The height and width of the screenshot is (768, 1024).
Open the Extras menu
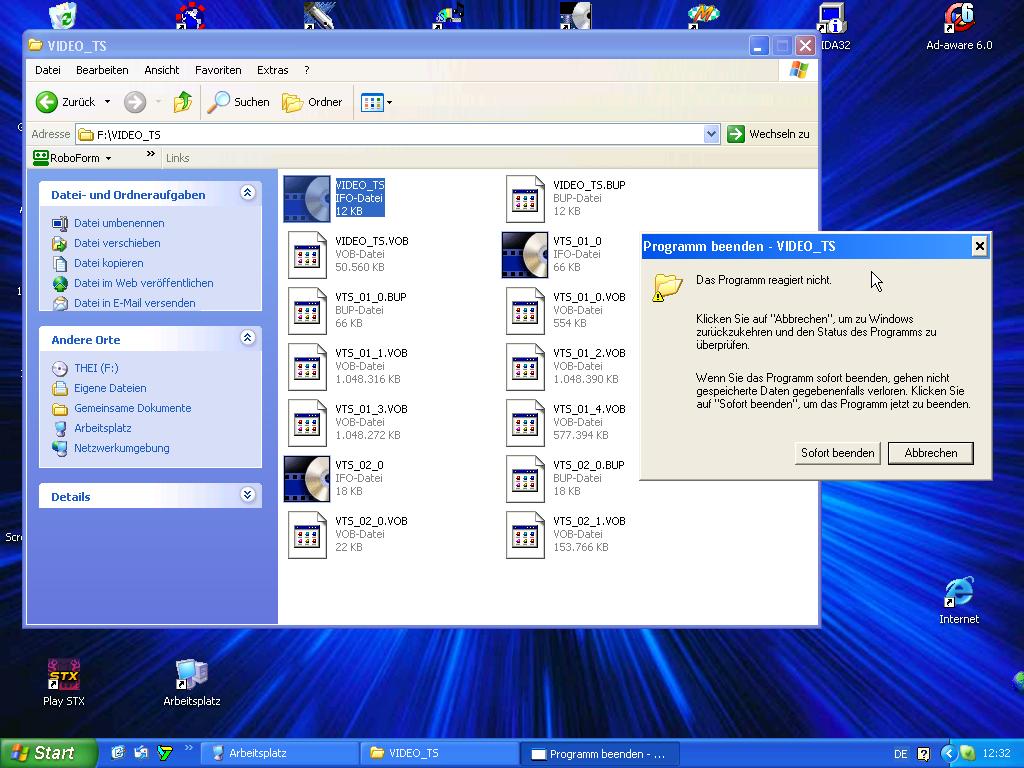272,70
